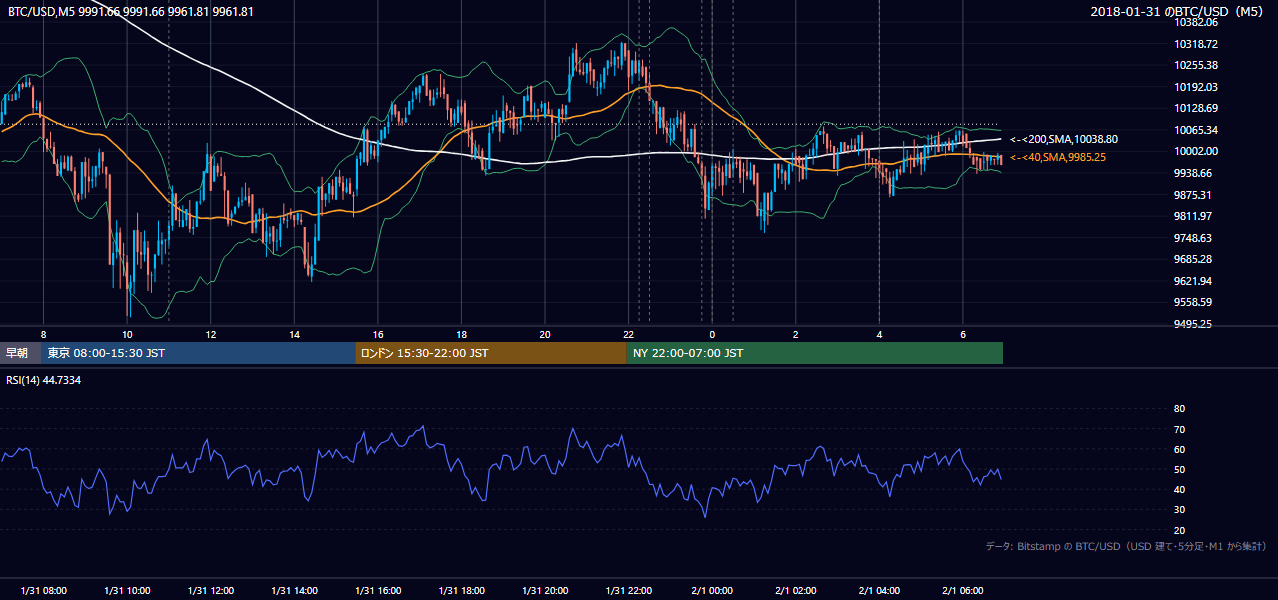
Task: Select the 東京 08:00-15:30 JST session bar
Action: tap(199, 353)
